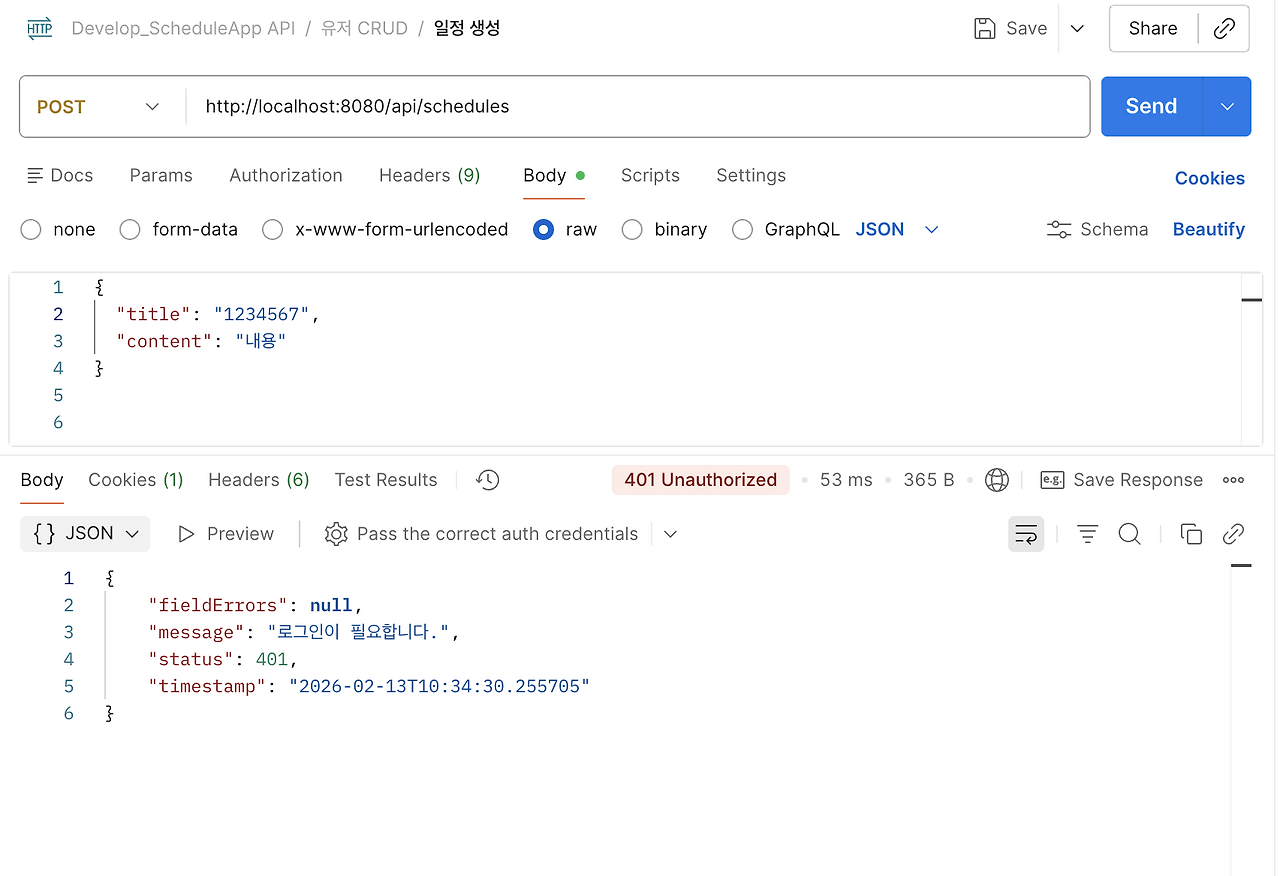Click the timestamp value in response

[439, 686]
